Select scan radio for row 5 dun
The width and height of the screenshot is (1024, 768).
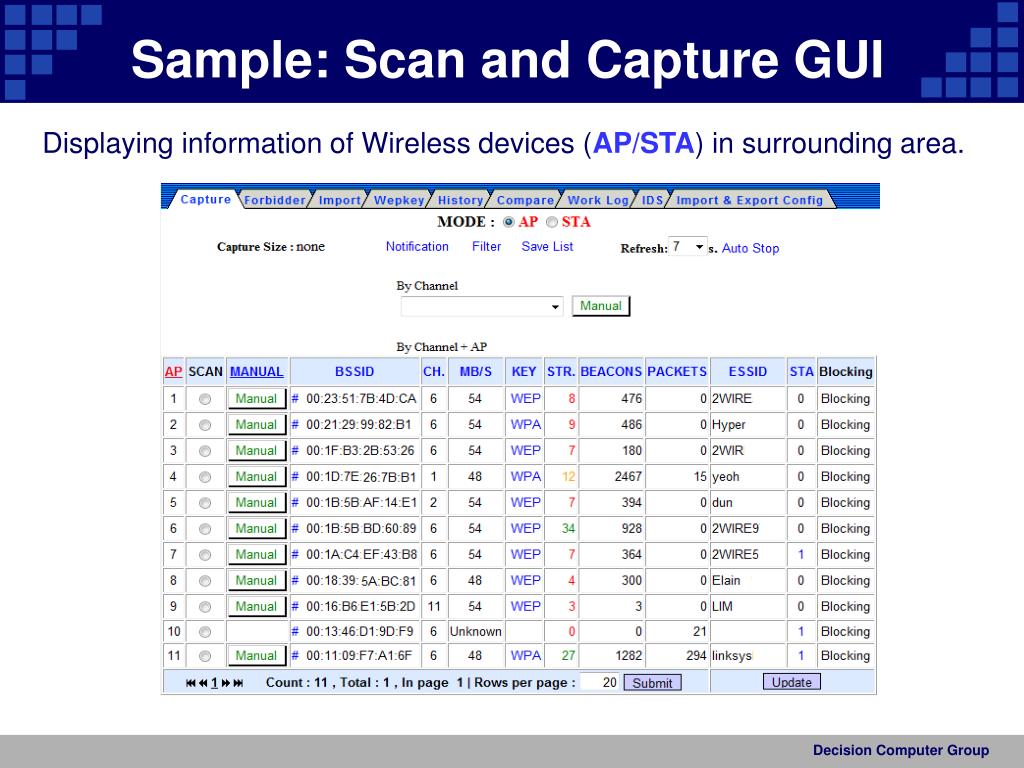click(x=205, y=503)
